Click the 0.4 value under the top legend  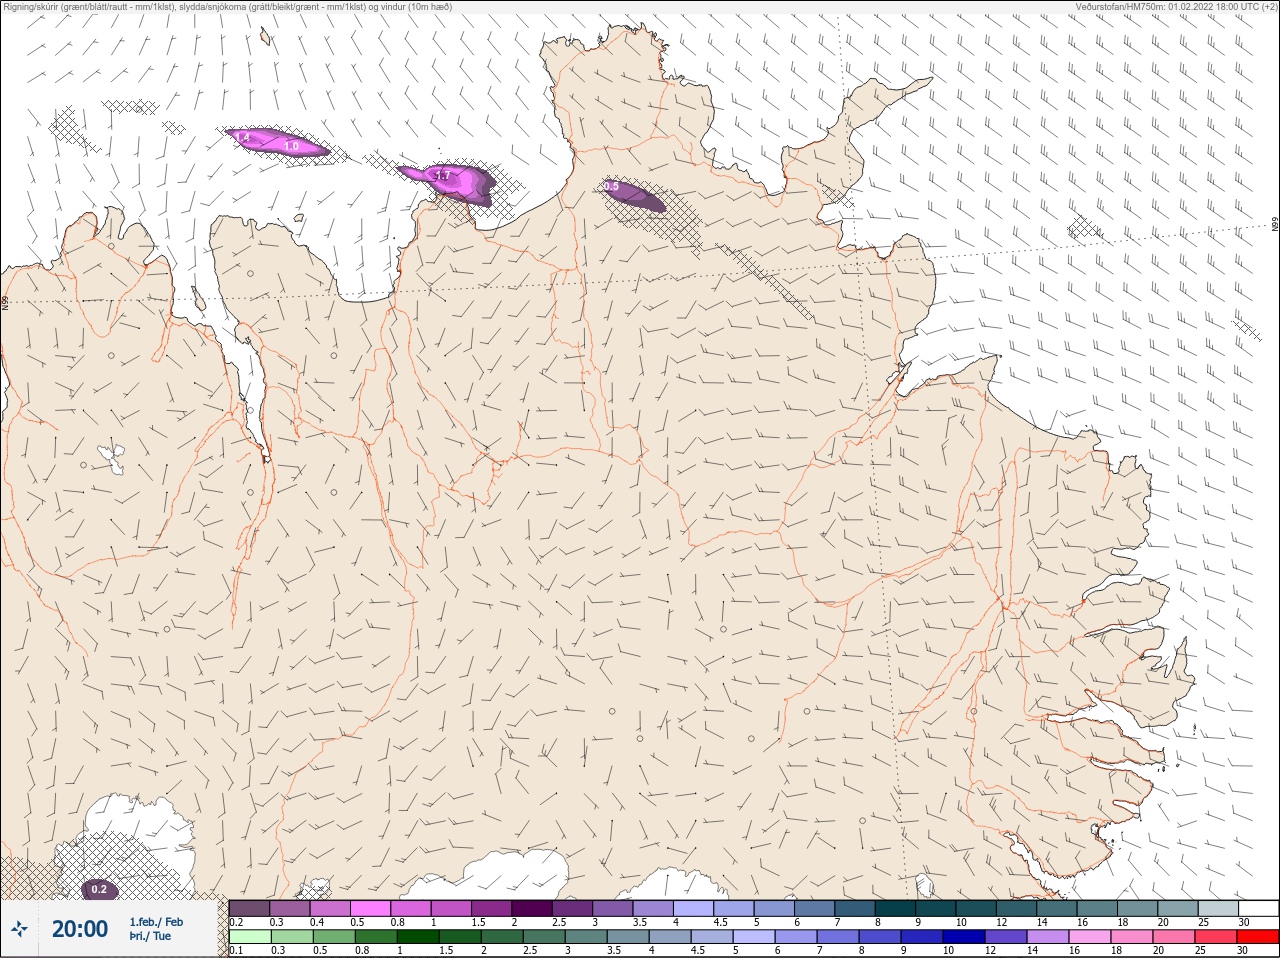pyautogui.click(x=317, y=922)
